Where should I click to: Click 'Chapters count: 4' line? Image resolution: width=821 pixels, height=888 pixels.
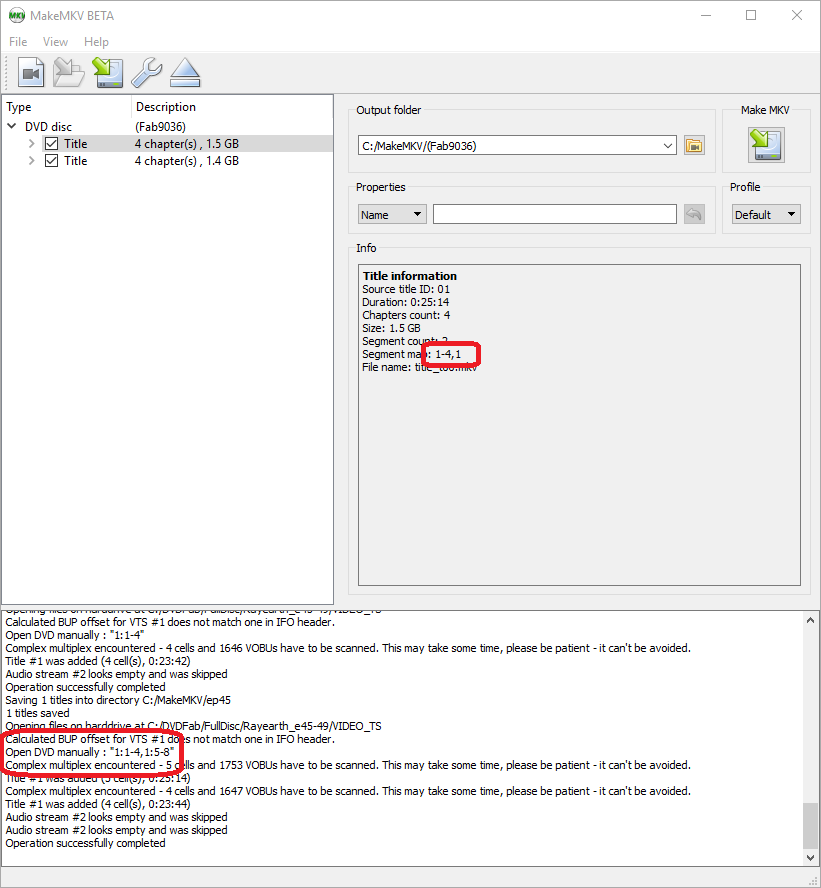(406, 315)
